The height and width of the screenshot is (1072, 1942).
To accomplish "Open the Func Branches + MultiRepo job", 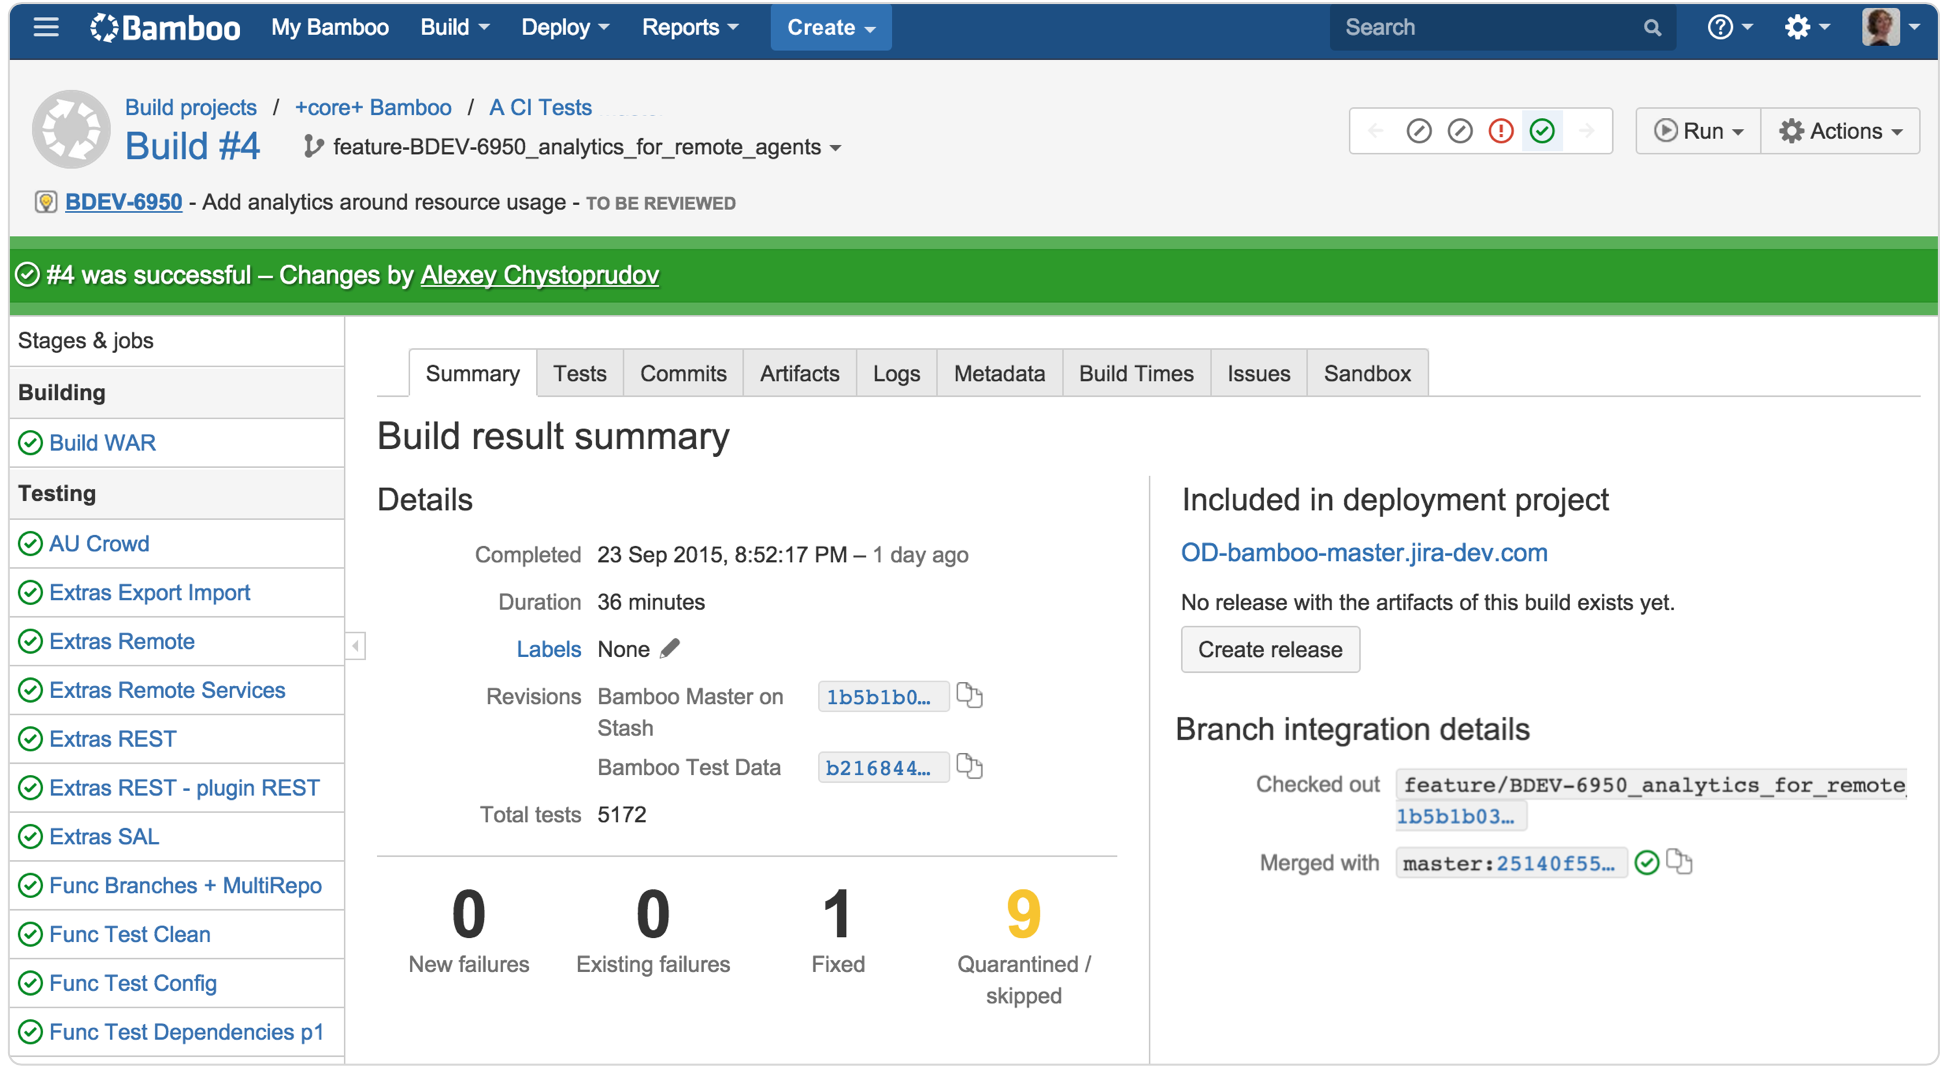I will (x=186, y=885).
